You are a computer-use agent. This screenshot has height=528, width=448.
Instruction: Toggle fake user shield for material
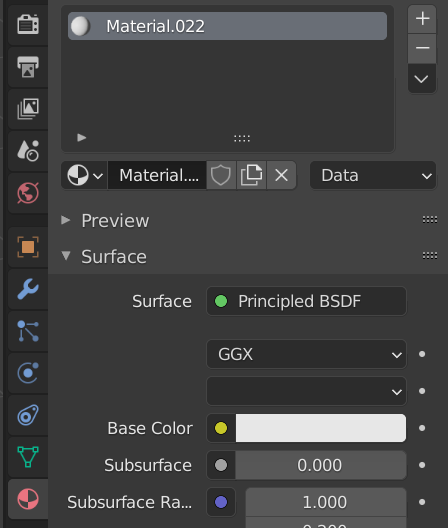221,175
